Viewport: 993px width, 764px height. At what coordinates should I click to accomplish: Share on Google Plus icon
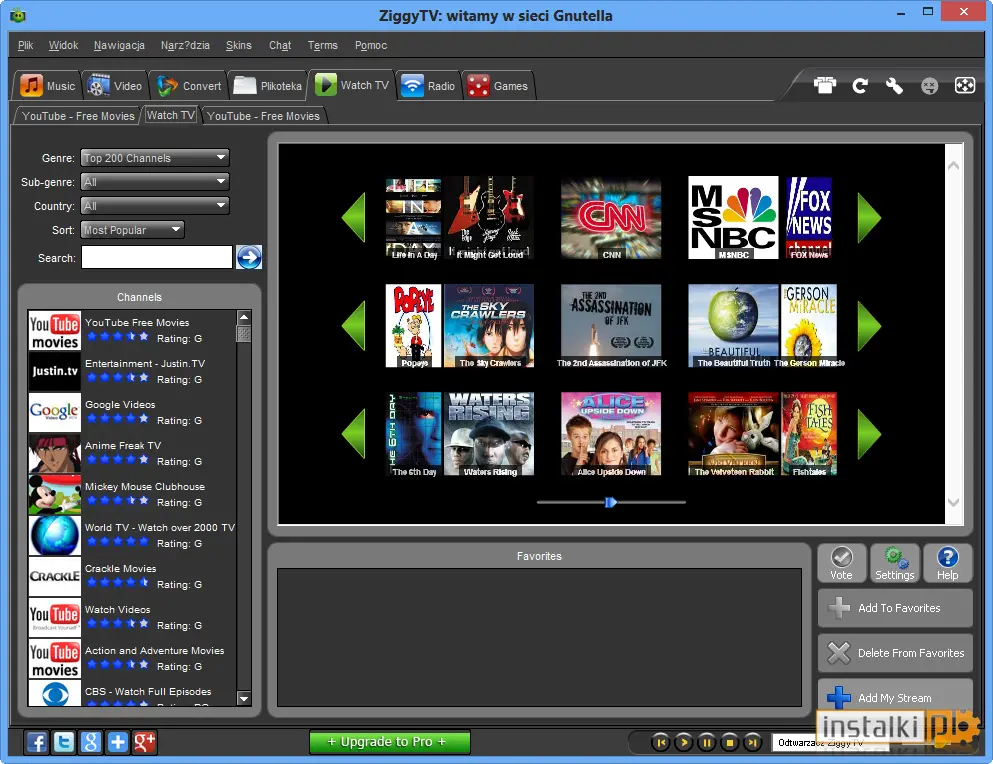point(144,742)
